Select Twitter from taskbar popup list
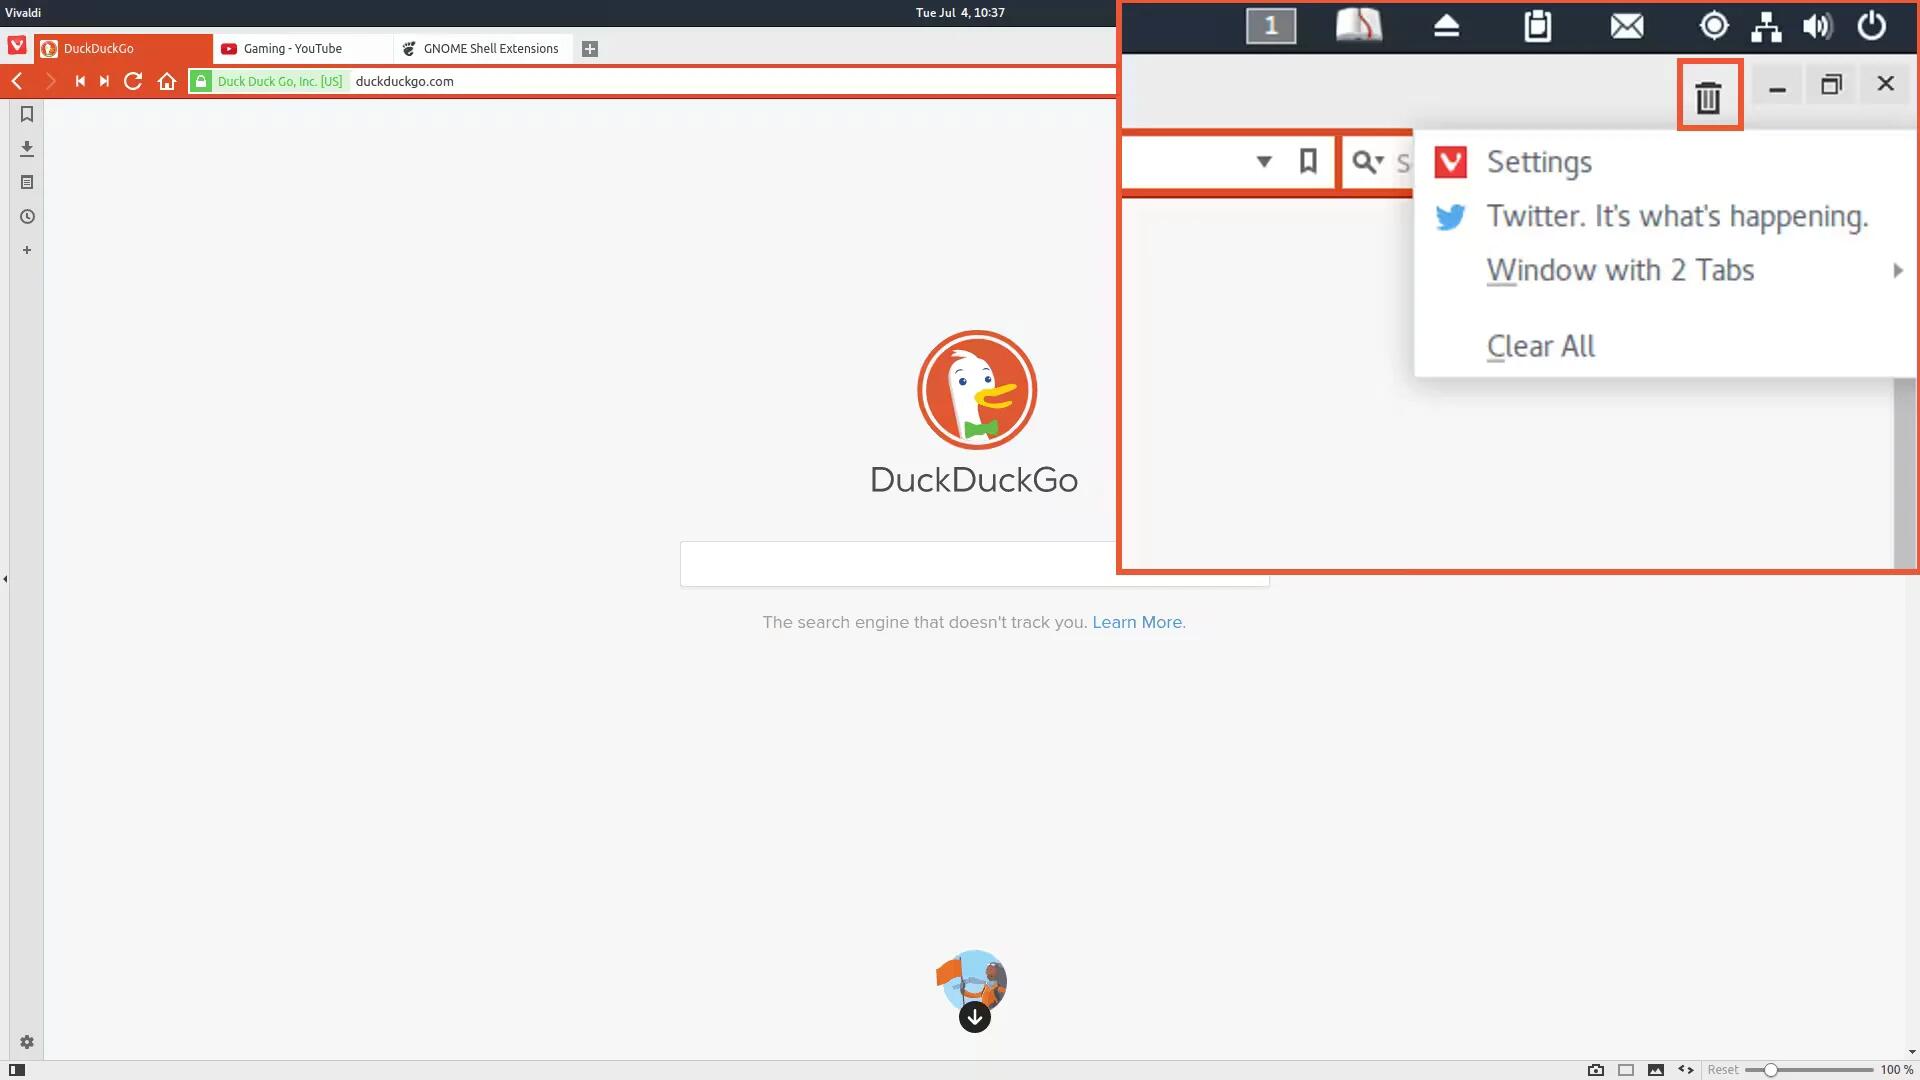Image resolution: width=1920 pixels, height=1080 pixels. point(1675,214)
